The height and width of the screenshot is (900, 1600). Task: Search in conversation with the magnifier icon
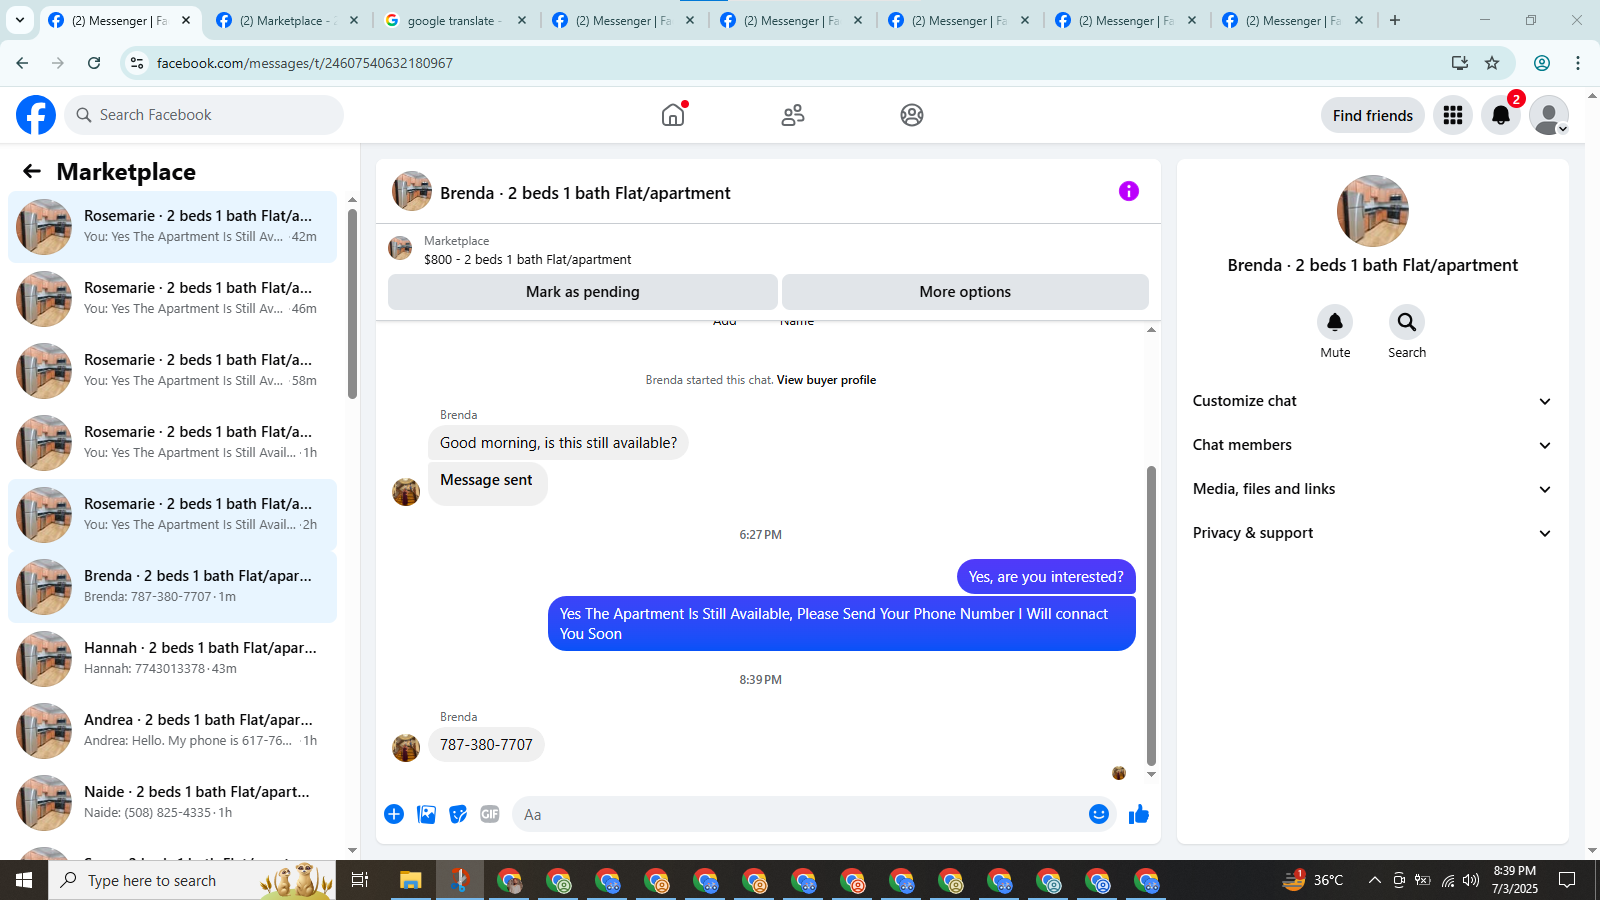point(1407,322)
